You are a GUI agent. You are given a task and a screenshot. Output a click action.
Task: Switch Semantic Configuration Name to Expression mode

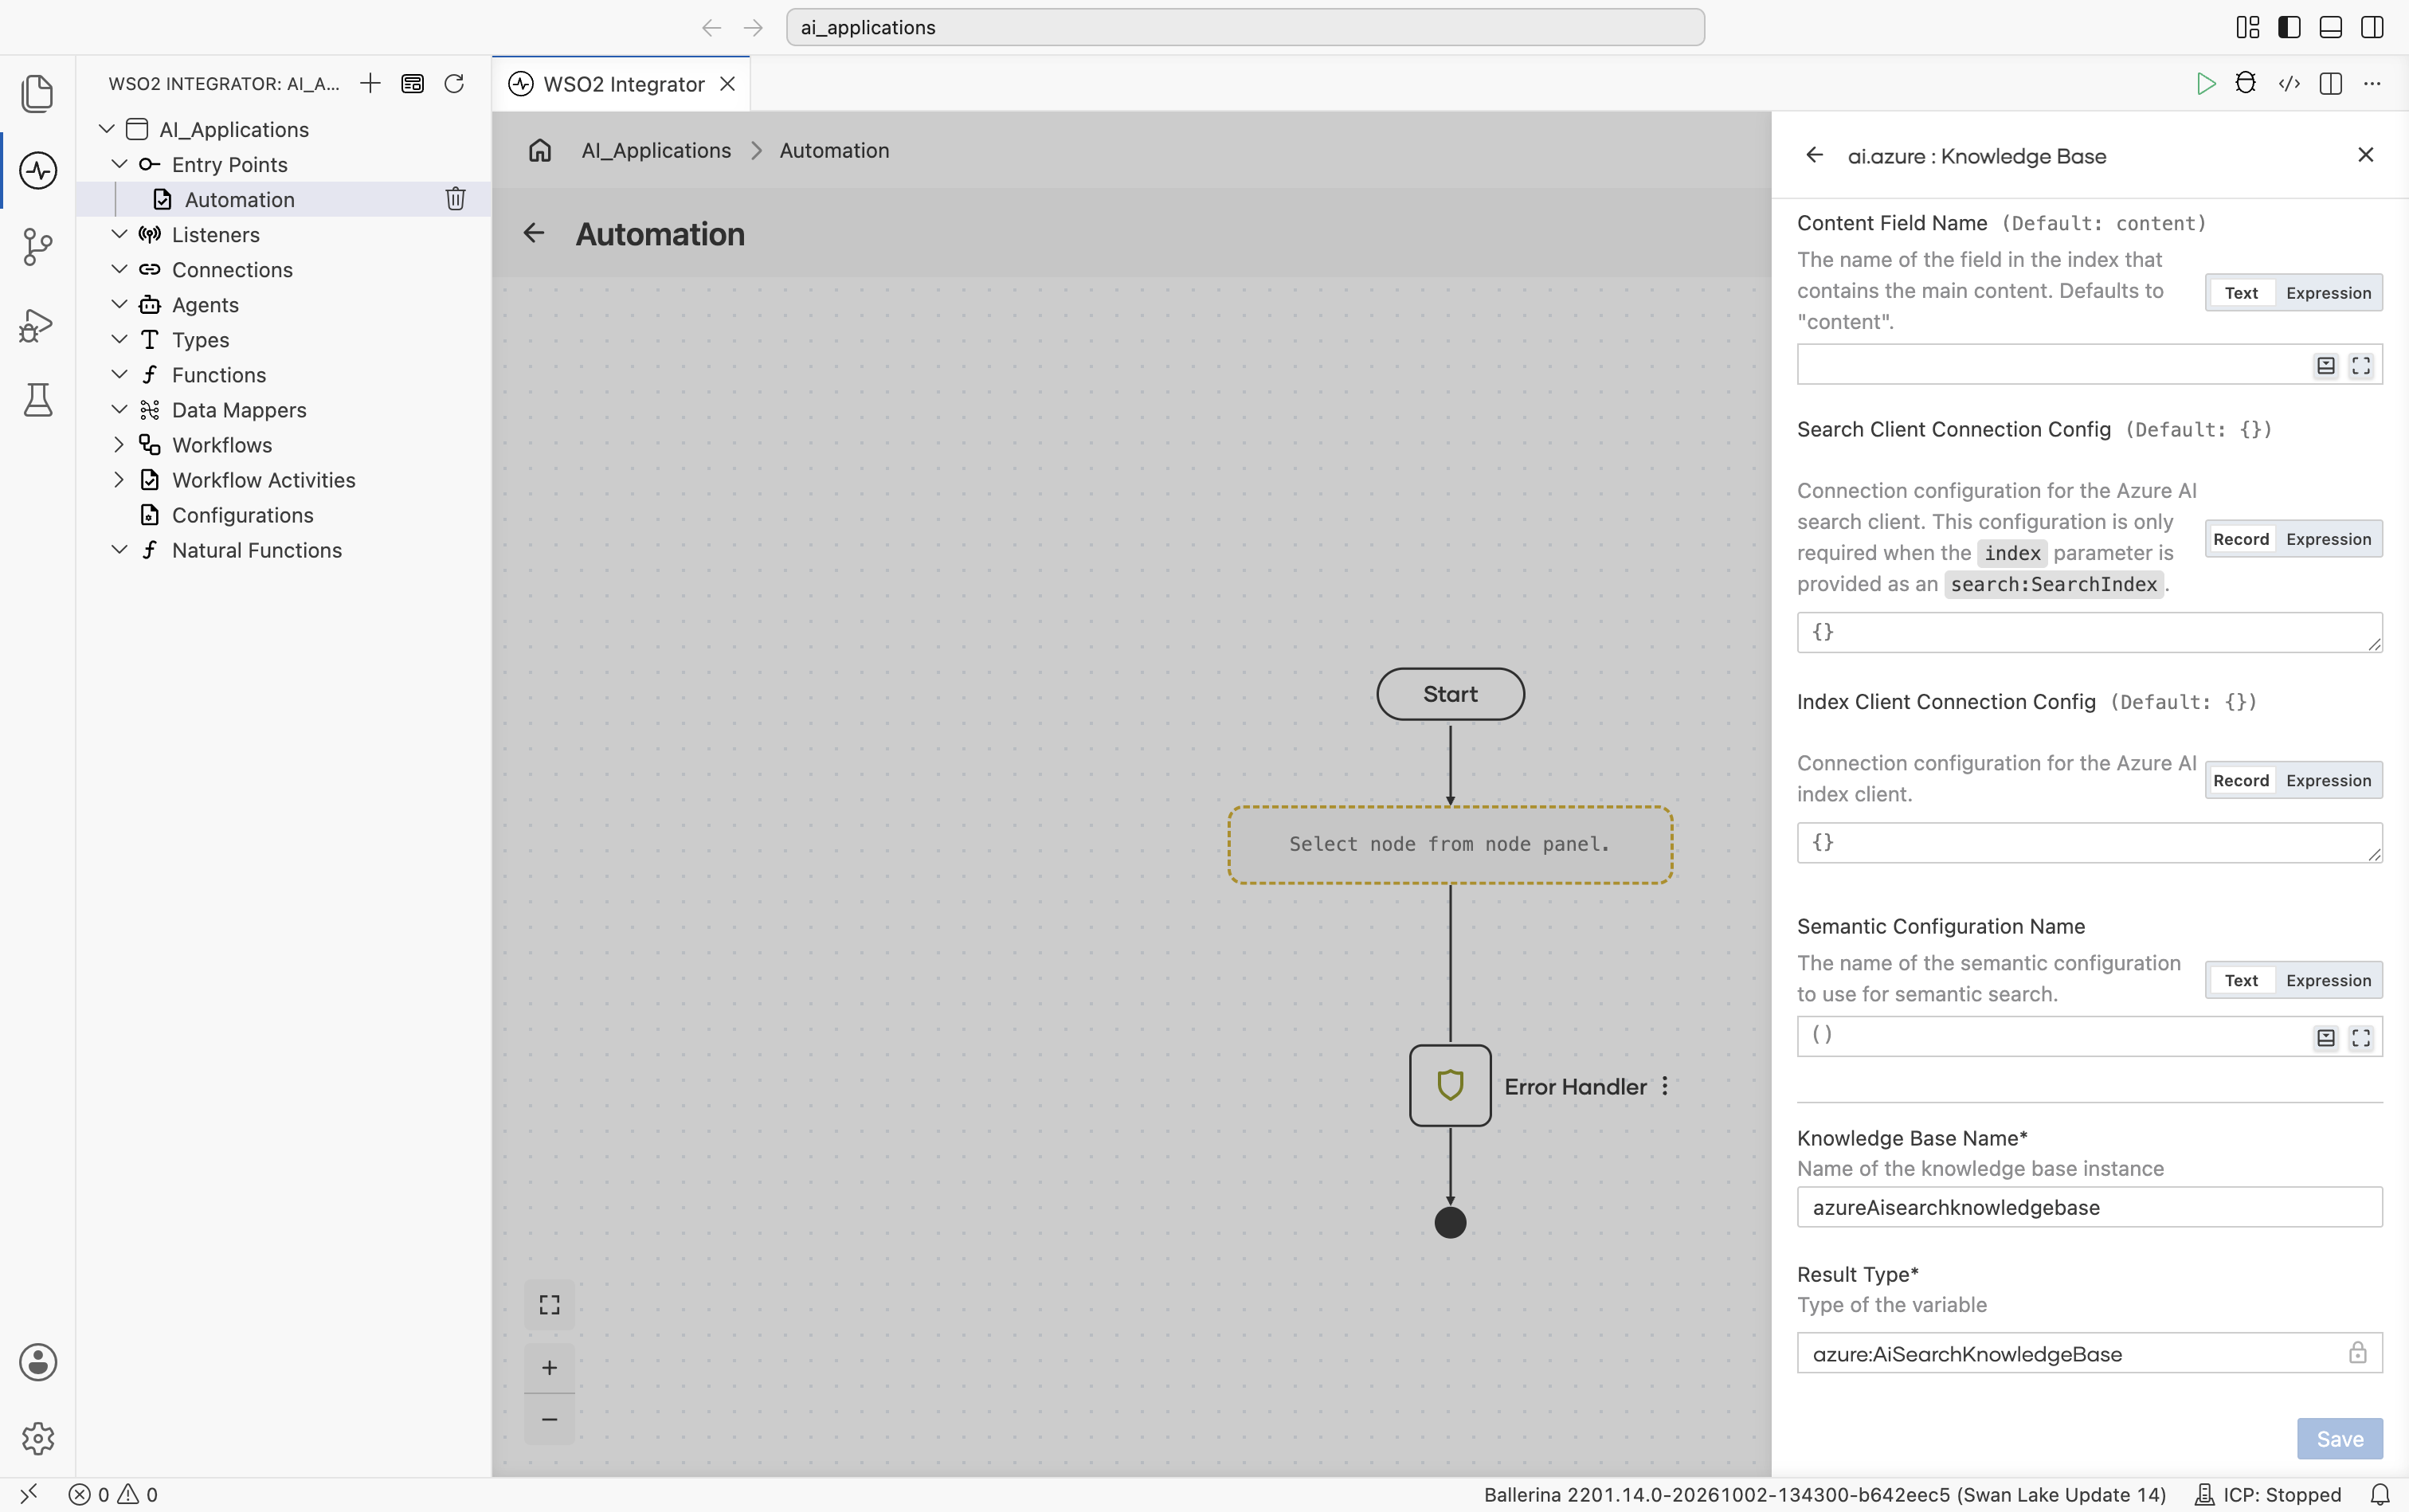[x=2328, y=980]
